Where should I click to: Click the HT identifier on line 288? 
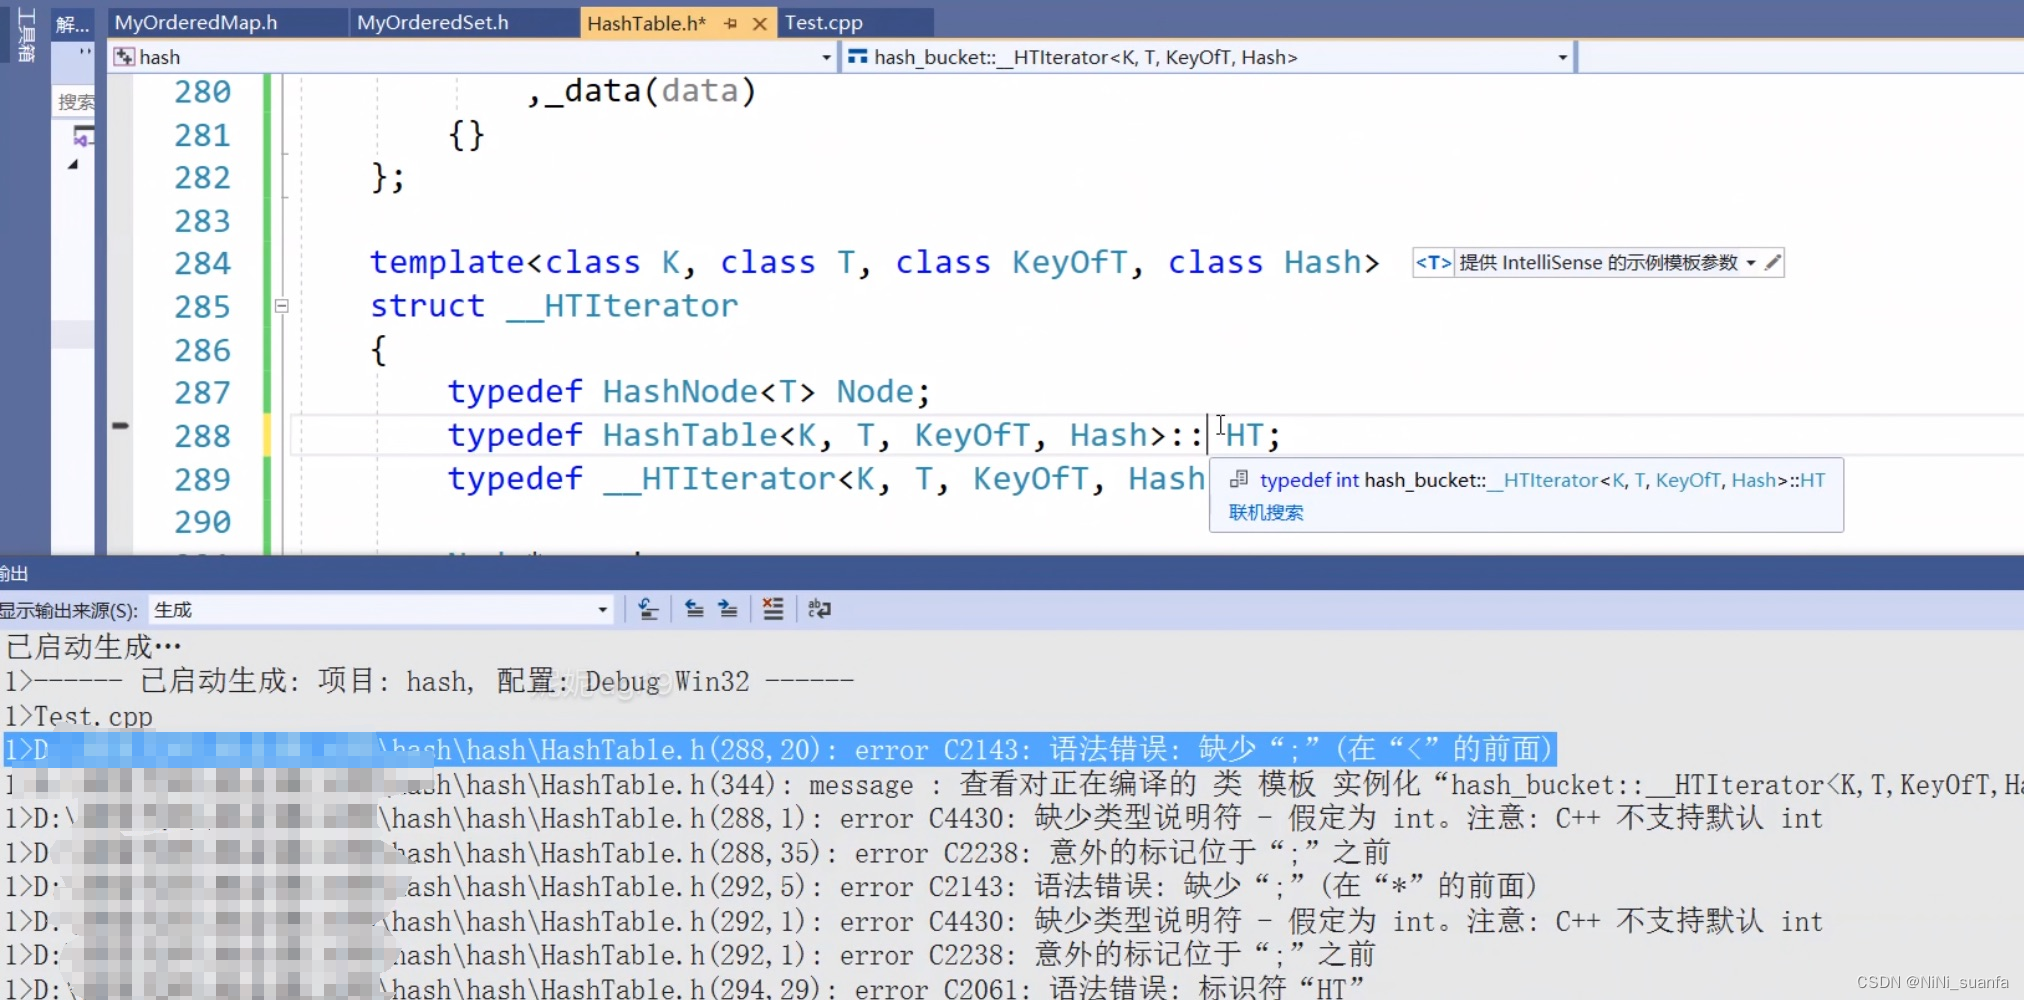tap(1245, 436)
